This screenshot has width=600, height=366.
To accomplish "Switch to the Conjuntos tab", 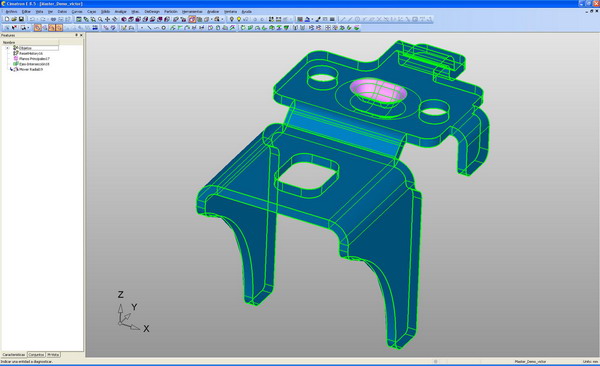I will coord(36,355).
